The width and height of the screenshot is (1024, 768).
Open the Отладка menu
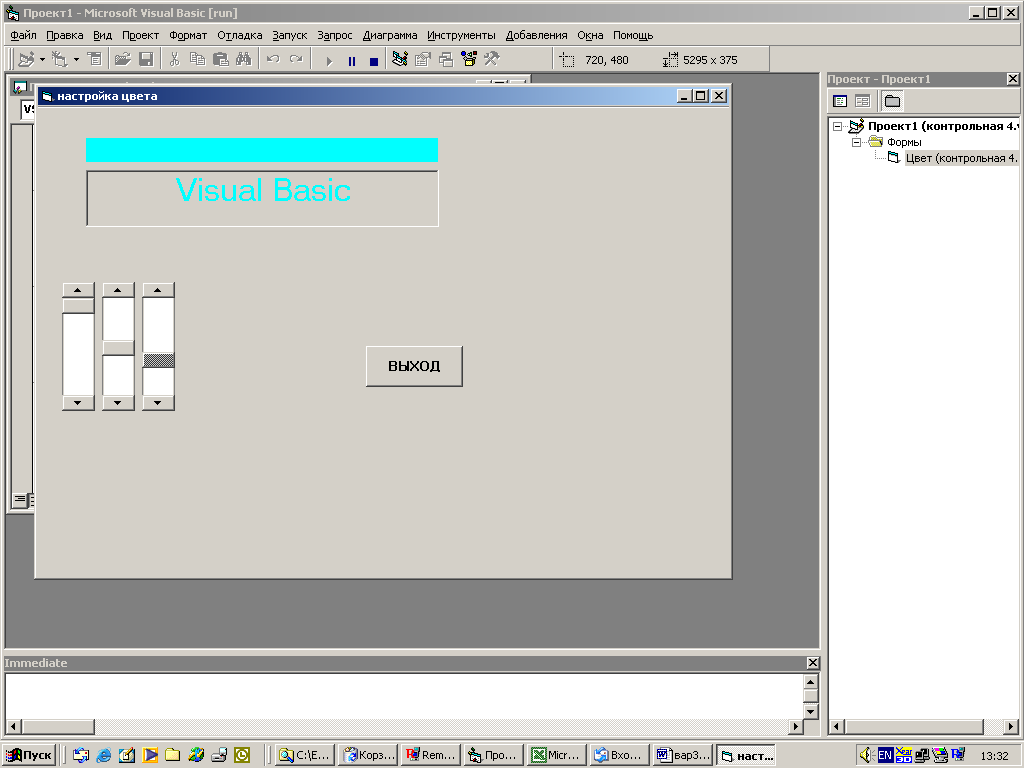pyautogui.click(x=240, y=35)
